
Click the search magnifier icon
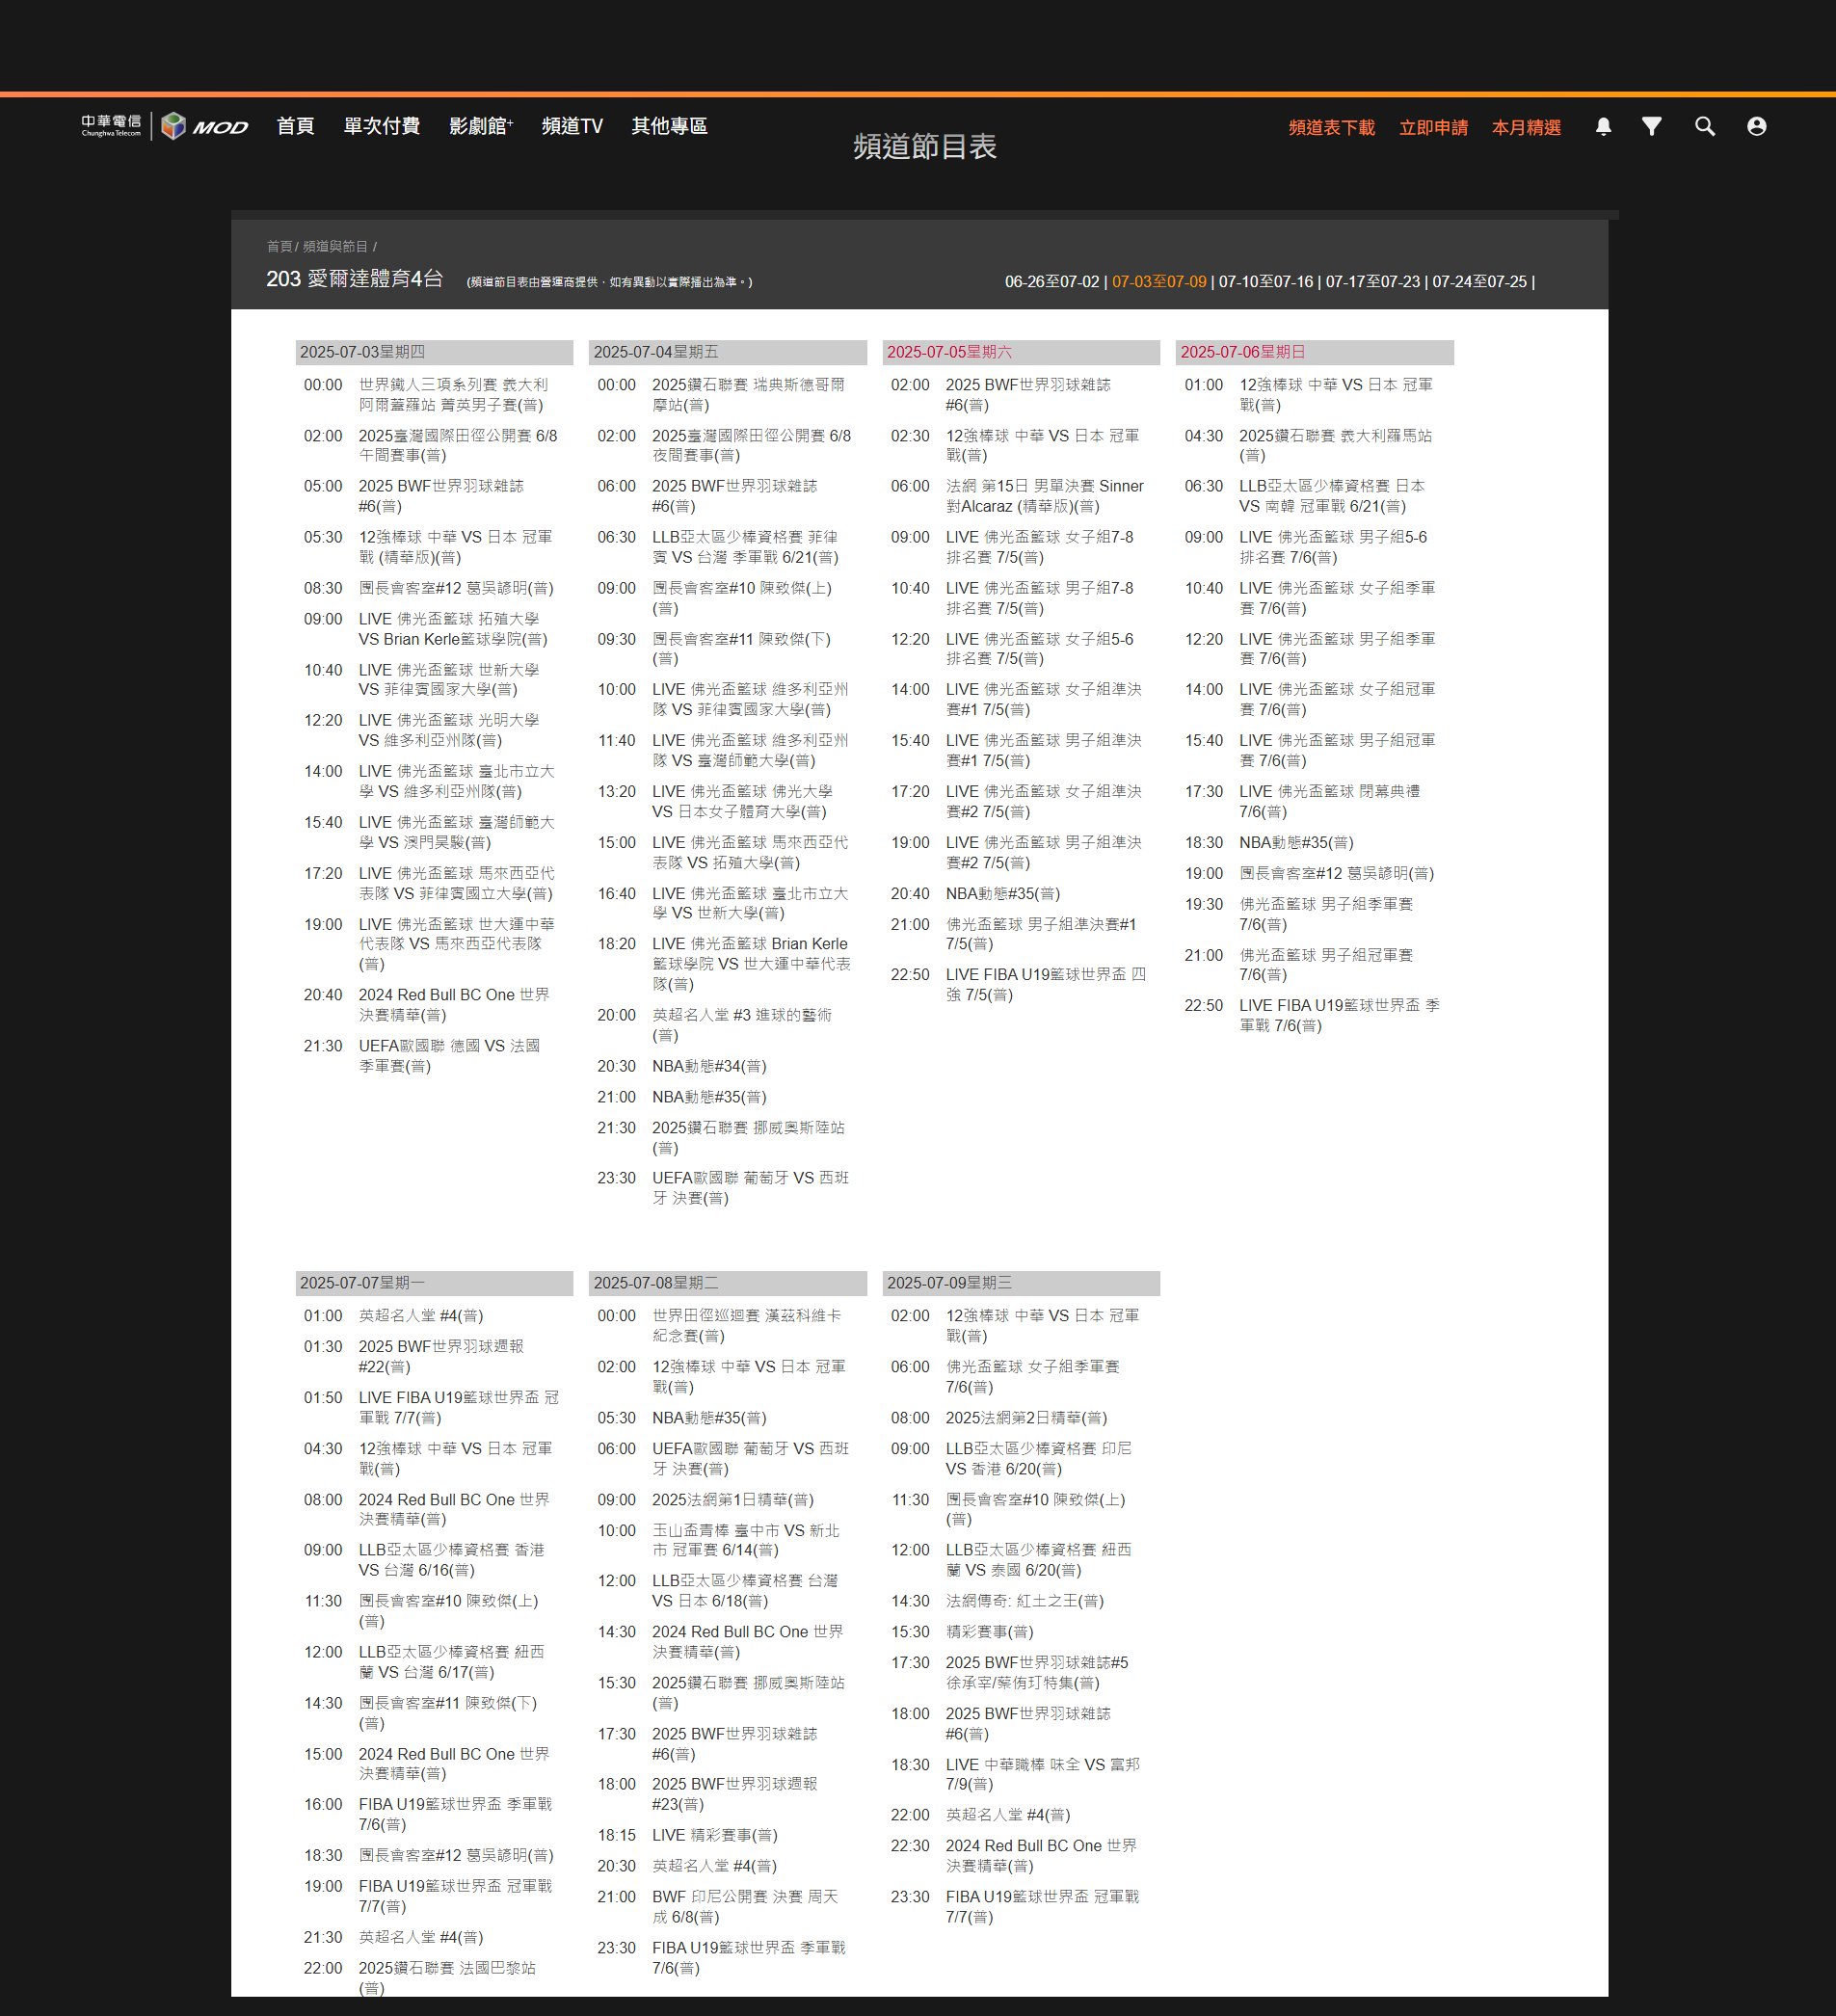tap(1704, 126)
